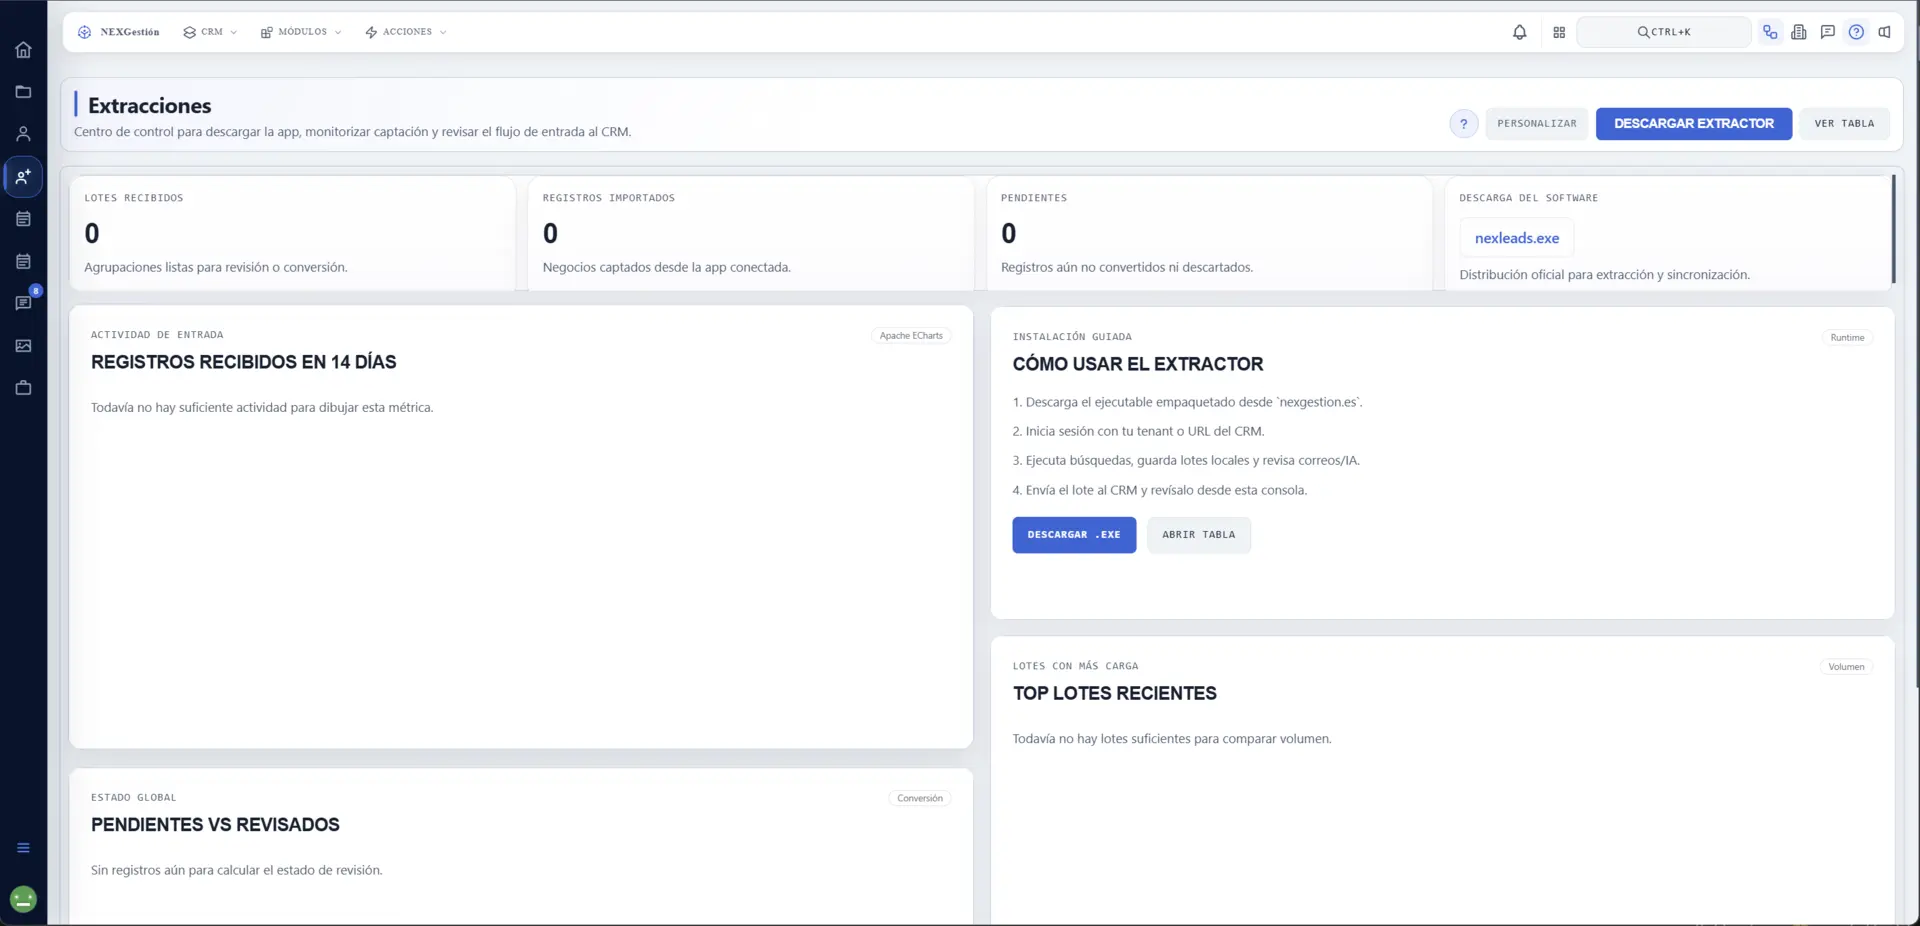Click the Descargar .exe button
Image resolution: width=1920 pixels, height=926 pixels.
pos(1074,535)
